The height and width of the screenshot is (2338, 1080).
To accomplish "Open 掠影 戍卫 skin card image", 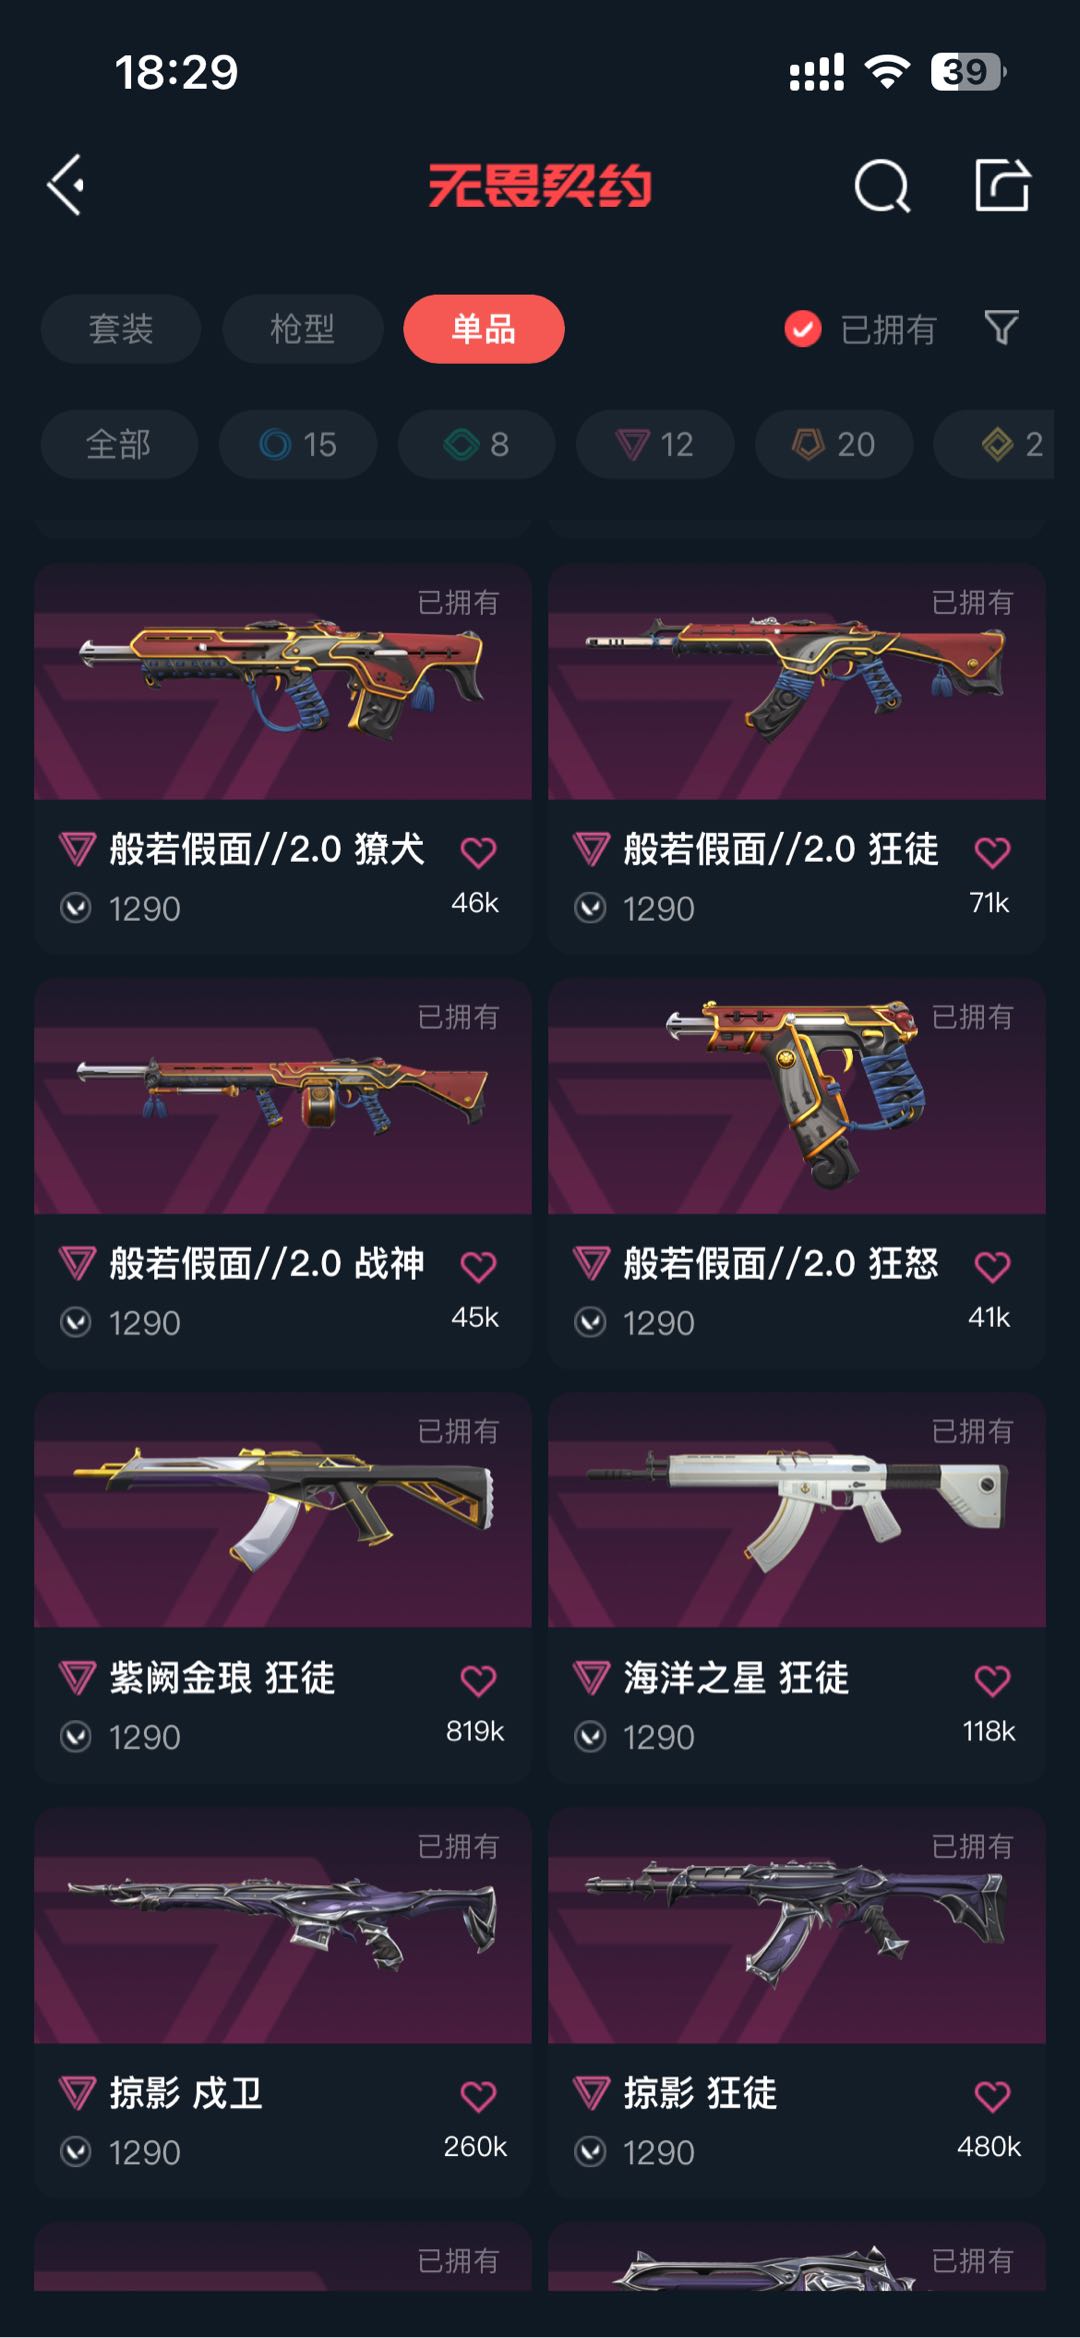I will pos(283,1925).
